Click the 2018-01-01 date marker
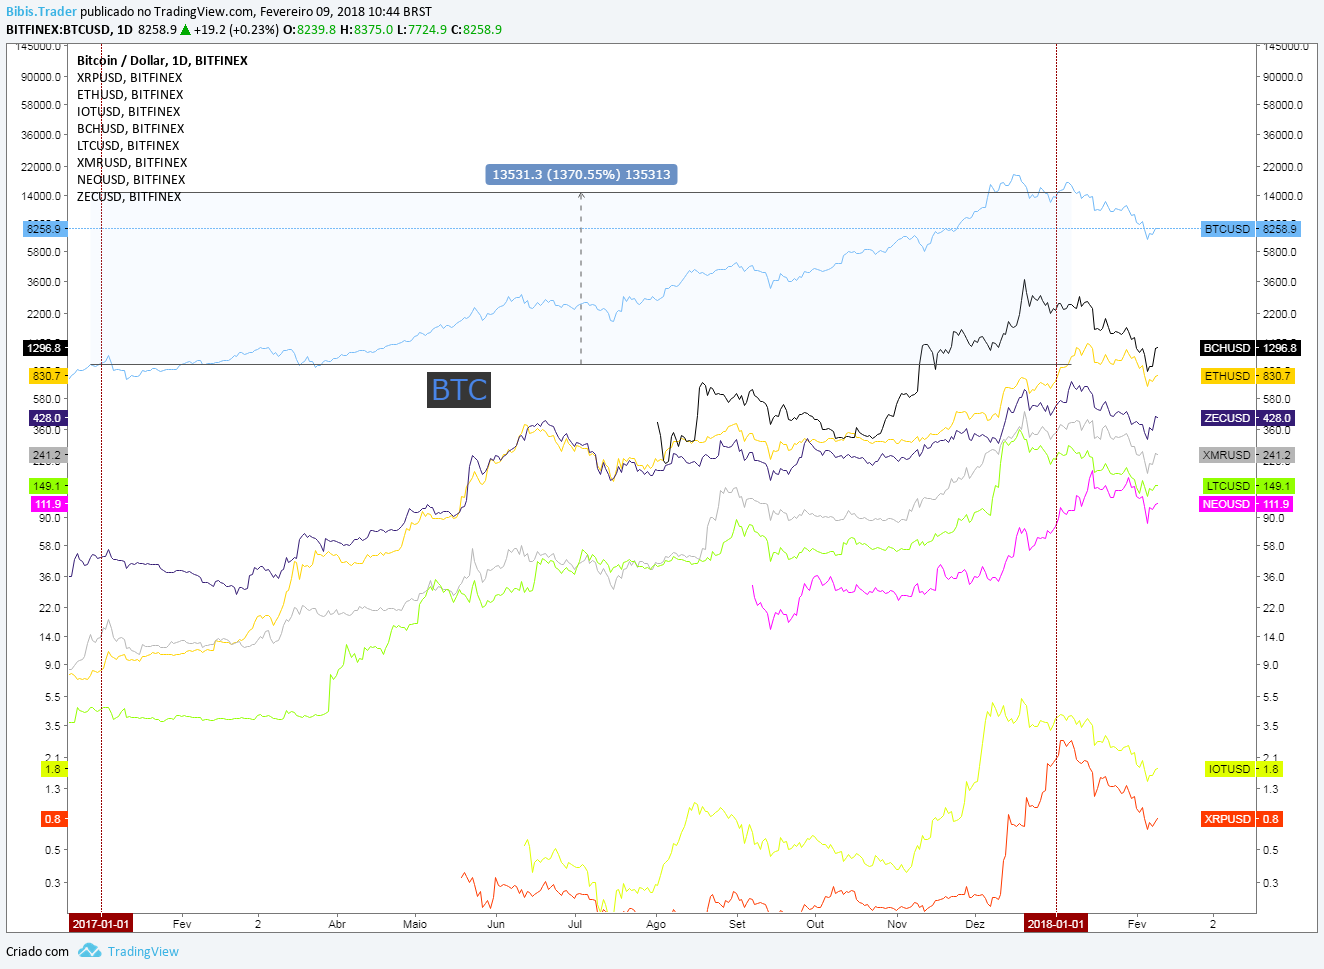This screenshot has width=1324, height=969. 1056,923
